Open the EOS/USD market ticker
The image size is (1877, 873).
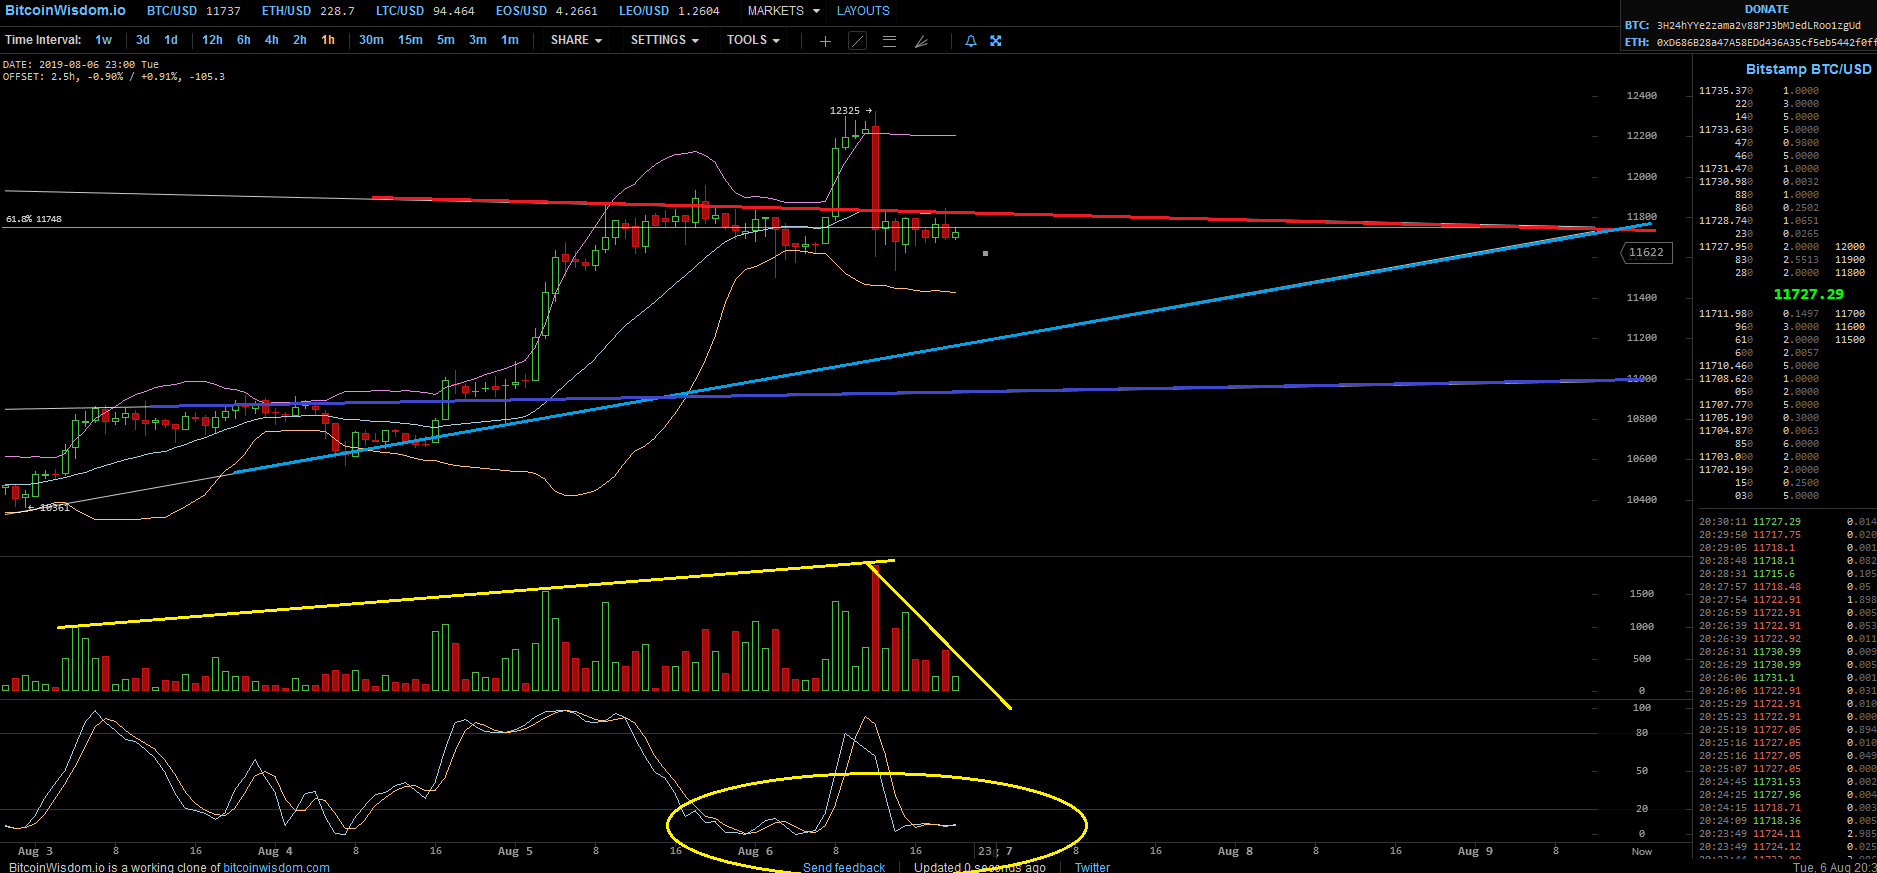pyautogui.click(x=547, y=11)
